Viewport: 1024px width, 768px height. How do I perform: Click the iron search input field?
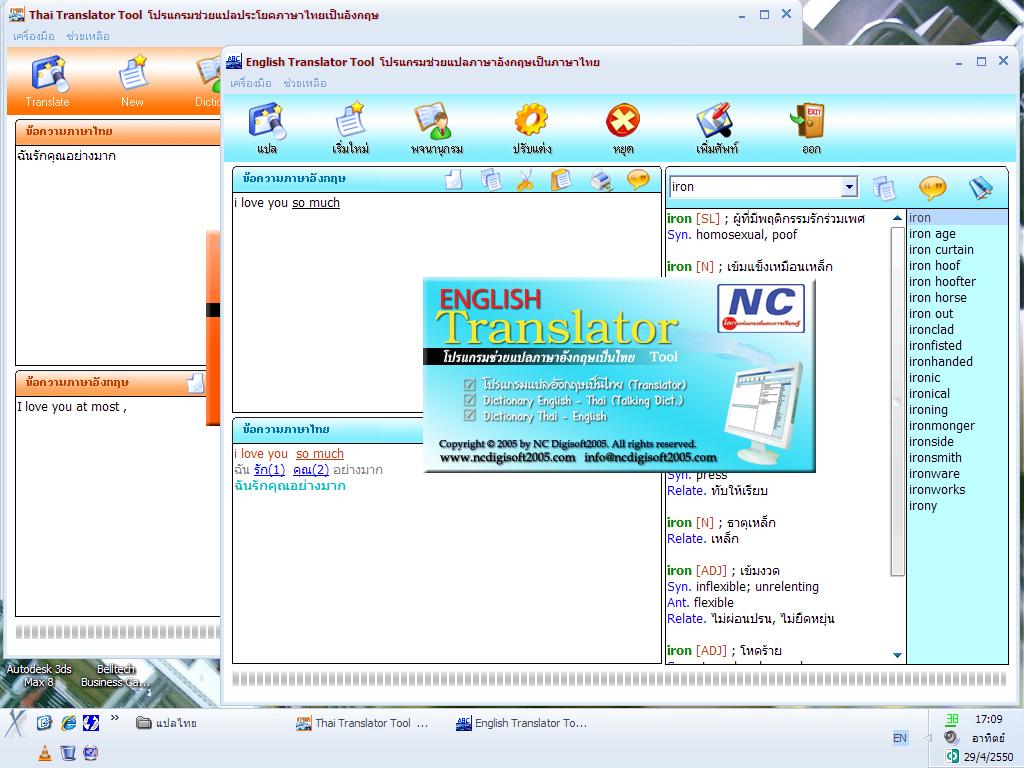[755, 187]
